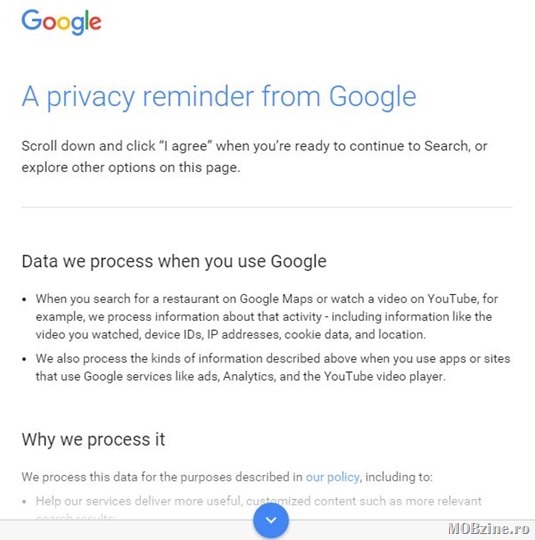Click the 'explore other options on this page' text

click(131, 168)
